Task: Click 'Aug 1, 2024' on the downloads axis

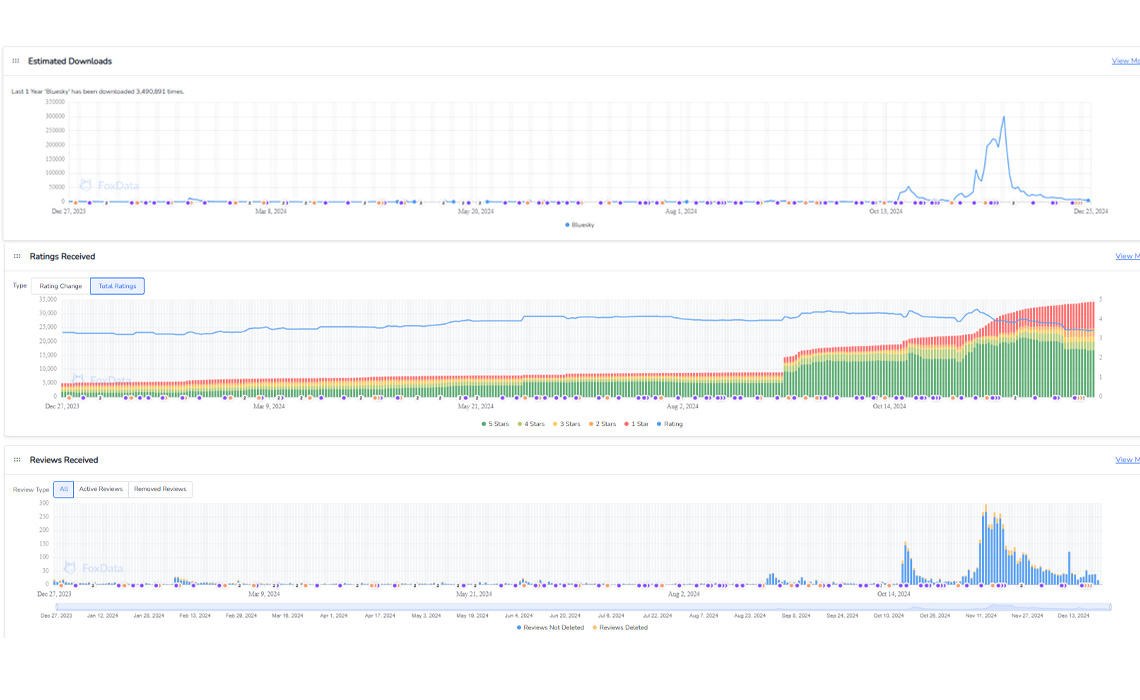Action: click(681, 212)
